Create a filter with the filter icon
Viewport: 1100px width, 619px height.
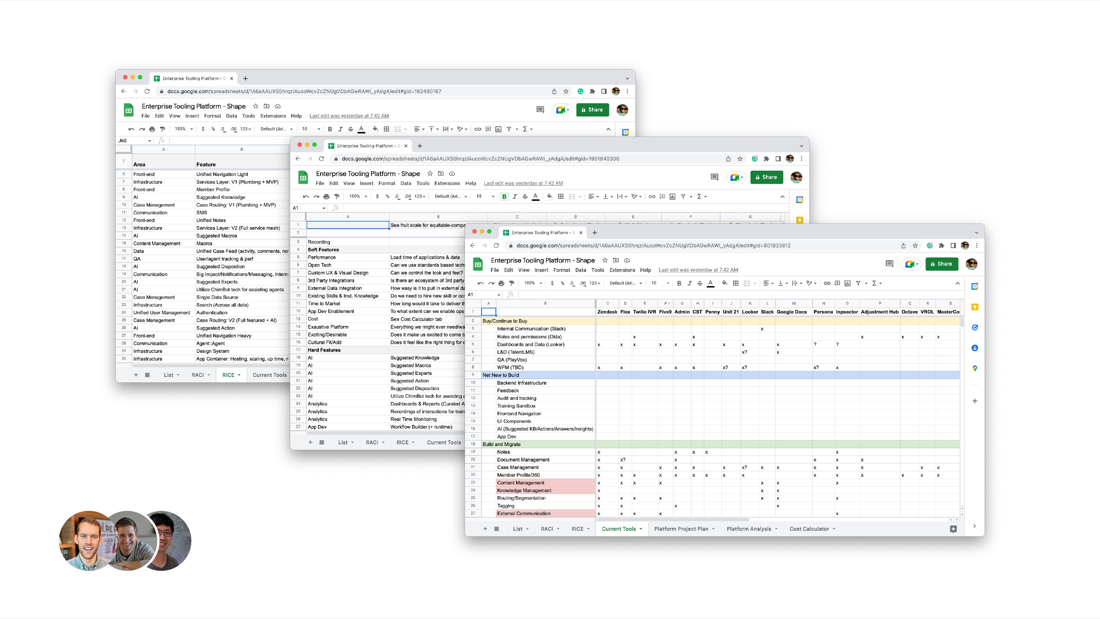(858, 282)
